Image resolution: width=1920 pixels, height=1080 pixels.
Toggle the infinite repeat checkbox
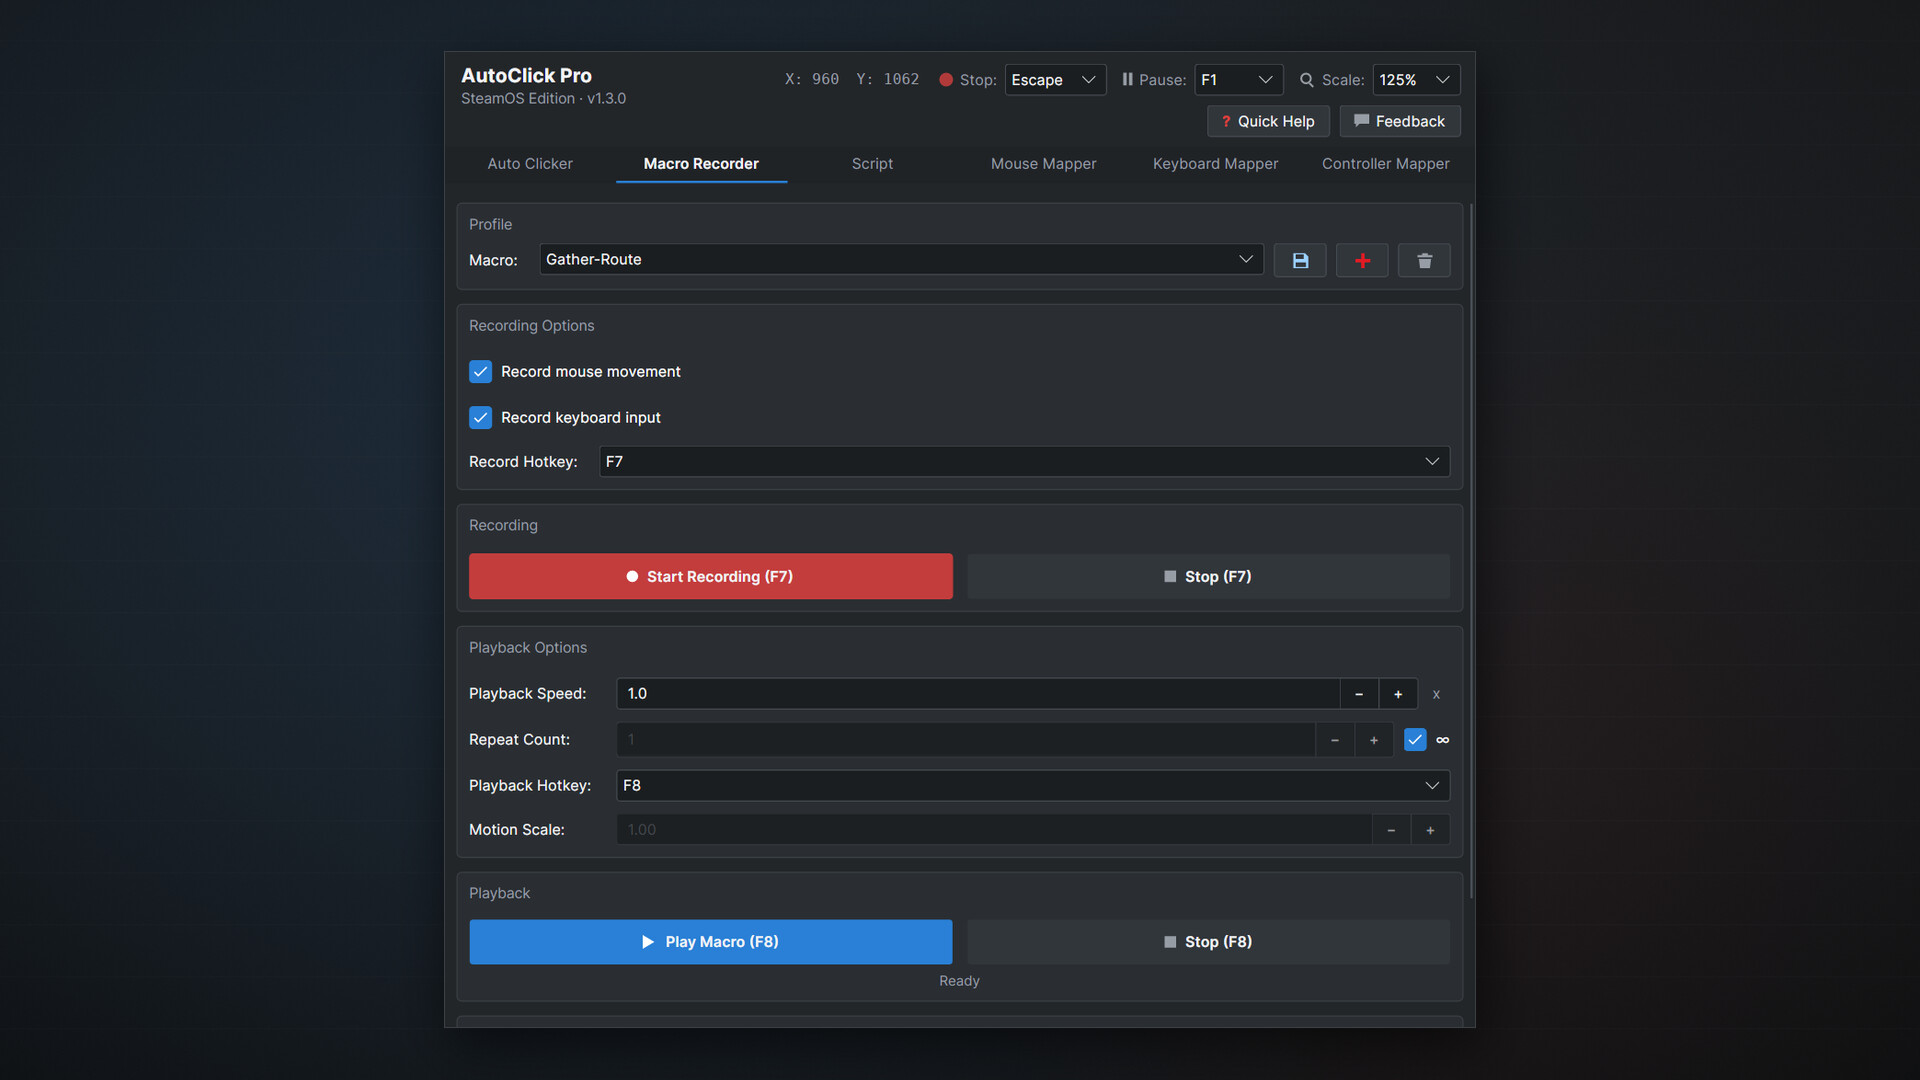pyautogui.click(x=1415, y=740)
